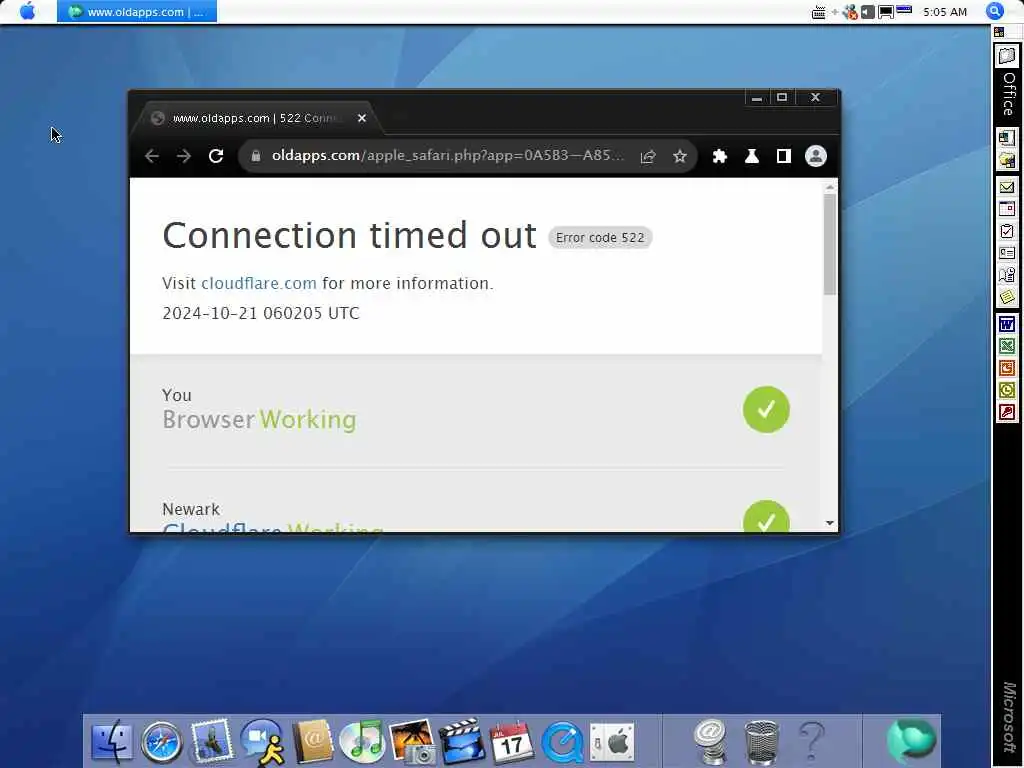Close the oldapps.com browser tab
The image size is (1024, 768).
pos(362,118)
